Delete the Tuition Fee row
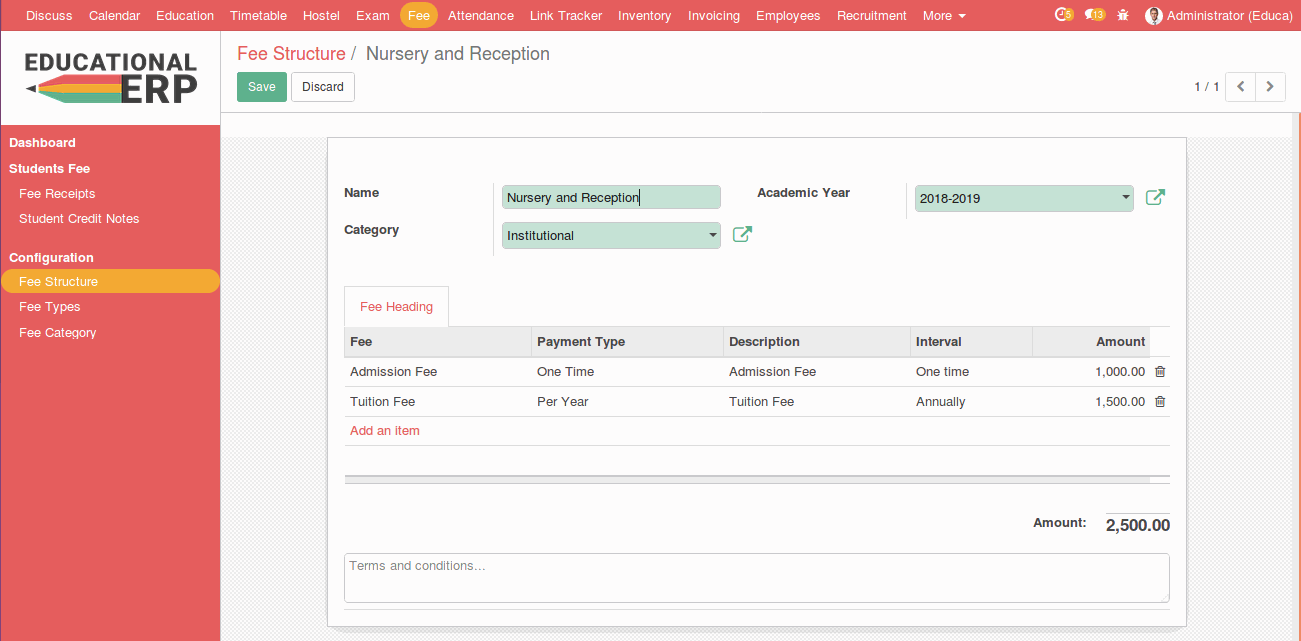Image resolution: width=1301 pixels, height=641 pixels. click(x=1160, y=402)
